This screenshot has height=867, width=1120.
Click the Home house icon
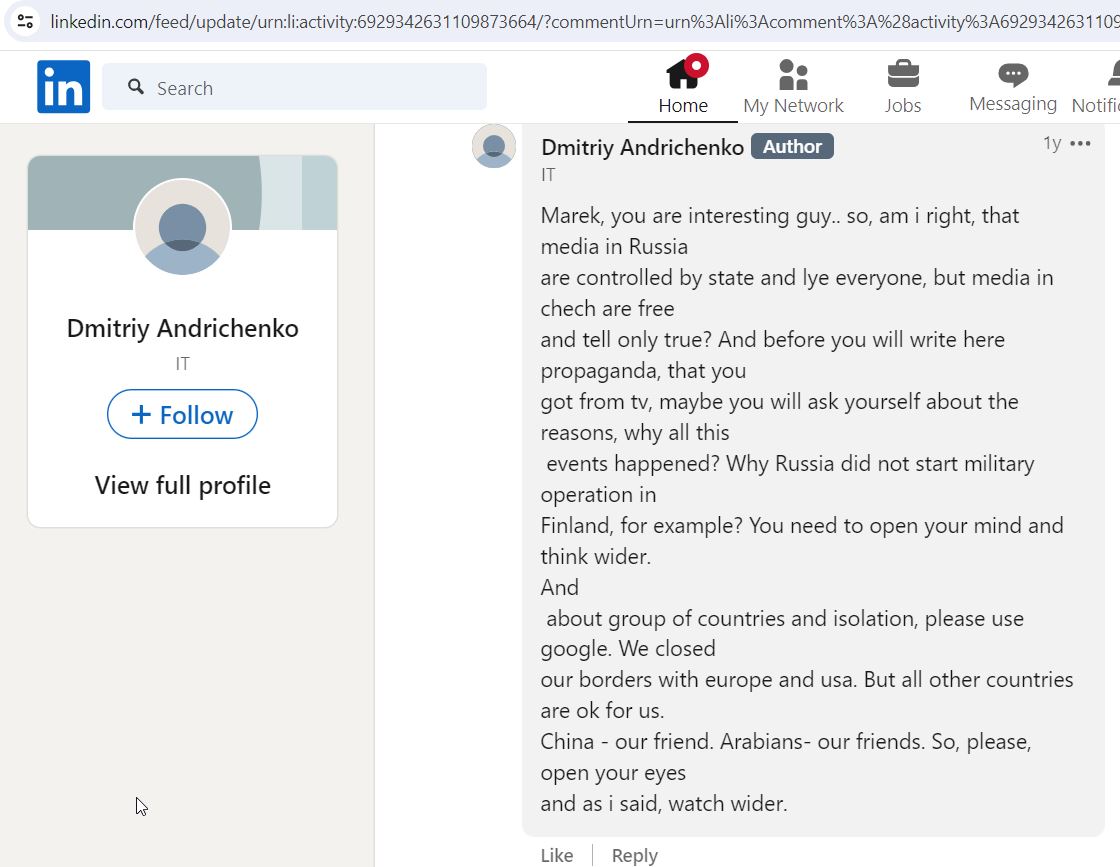tap(683, 73)
